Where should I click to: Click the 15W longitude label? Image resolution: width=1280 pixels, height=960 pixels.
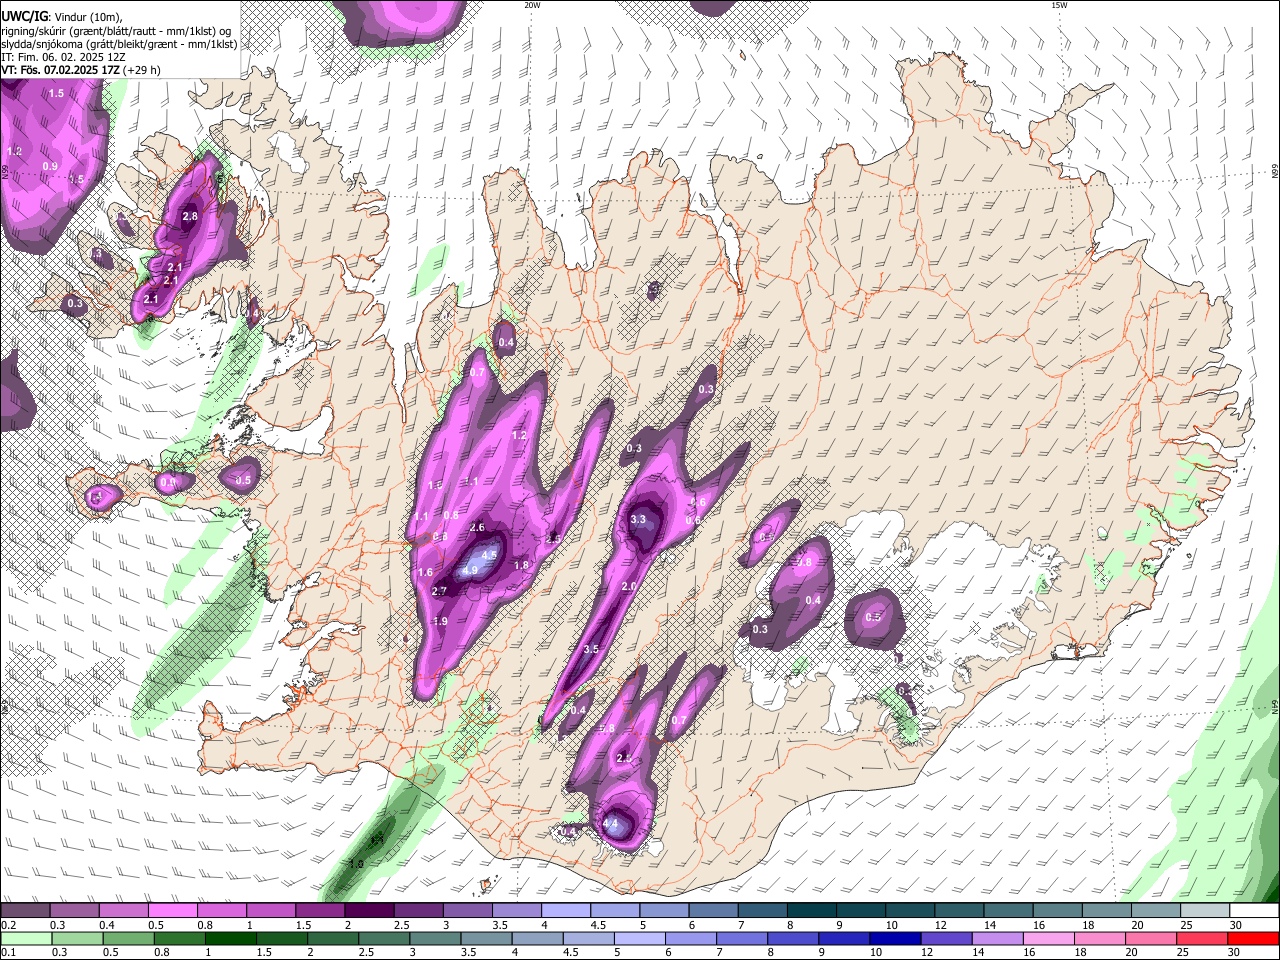[x=1059, y=5]
